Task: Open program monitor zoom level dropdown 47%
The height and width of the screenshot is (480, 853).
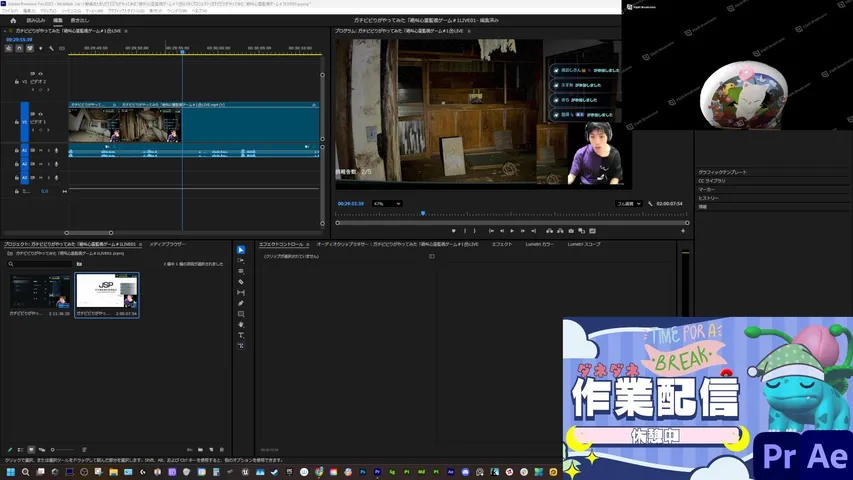Action: click(x=387, y=204)
